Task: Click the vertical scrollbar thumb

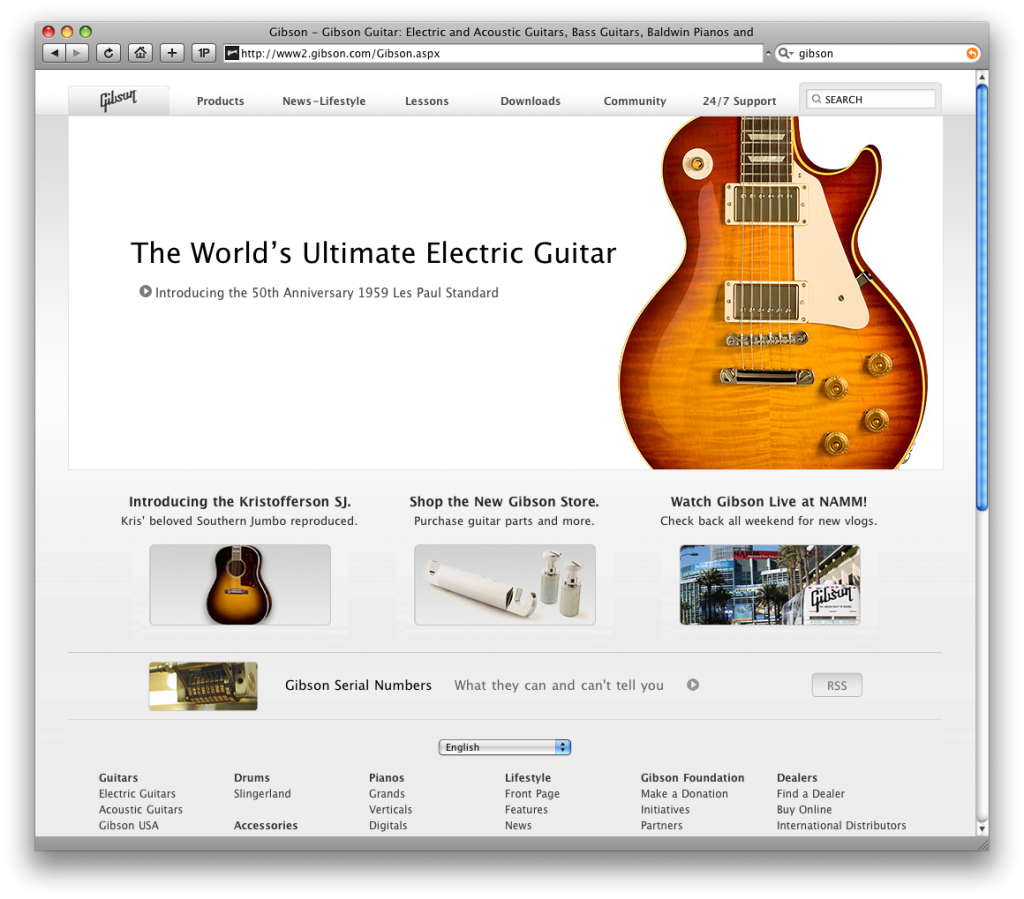Action: (x=982, y=297)
